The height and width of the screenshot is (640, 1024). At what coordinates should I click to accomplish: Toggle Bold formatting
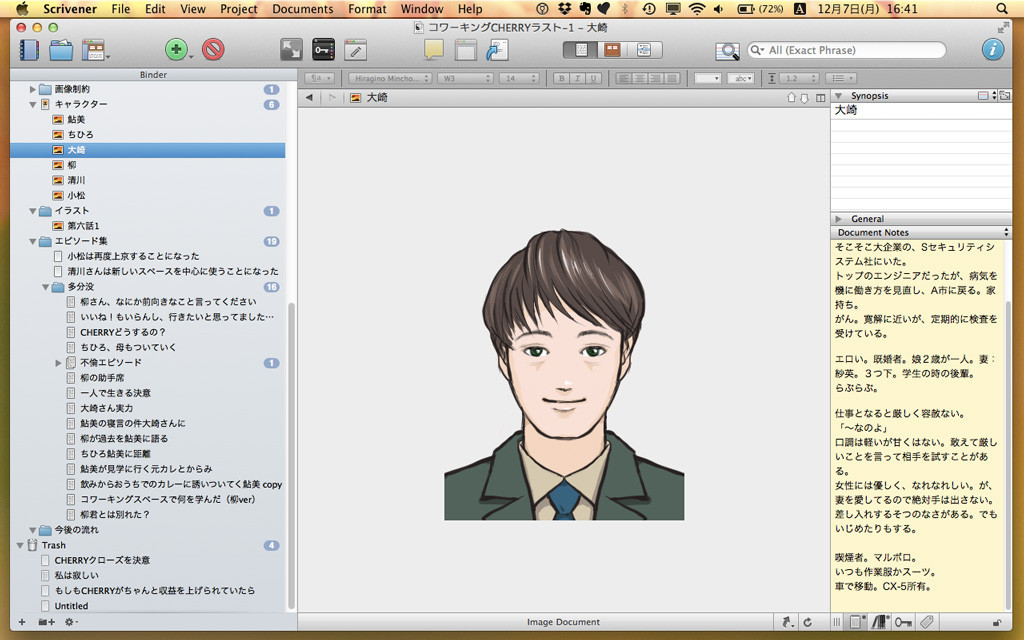(x=561, y=78)
